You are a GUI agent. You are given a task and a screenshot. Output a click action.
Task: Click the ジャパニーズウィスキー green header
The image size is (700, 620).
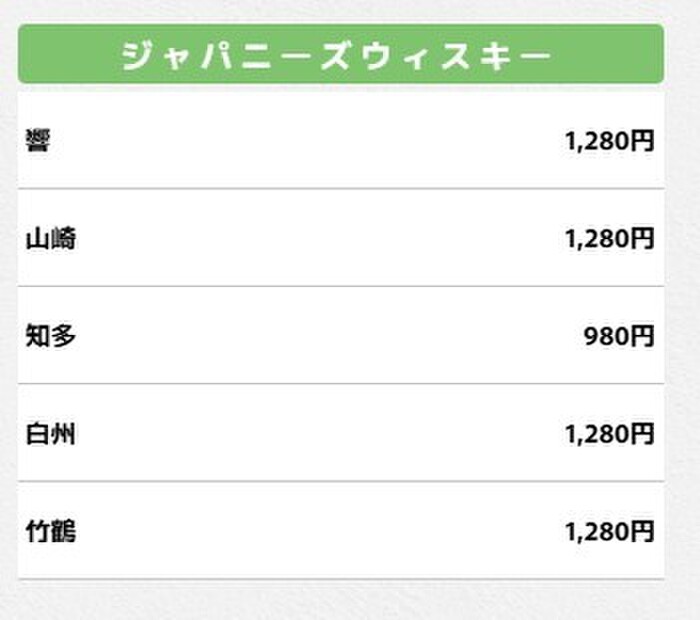pyautogui.click(x=341, y=54)
